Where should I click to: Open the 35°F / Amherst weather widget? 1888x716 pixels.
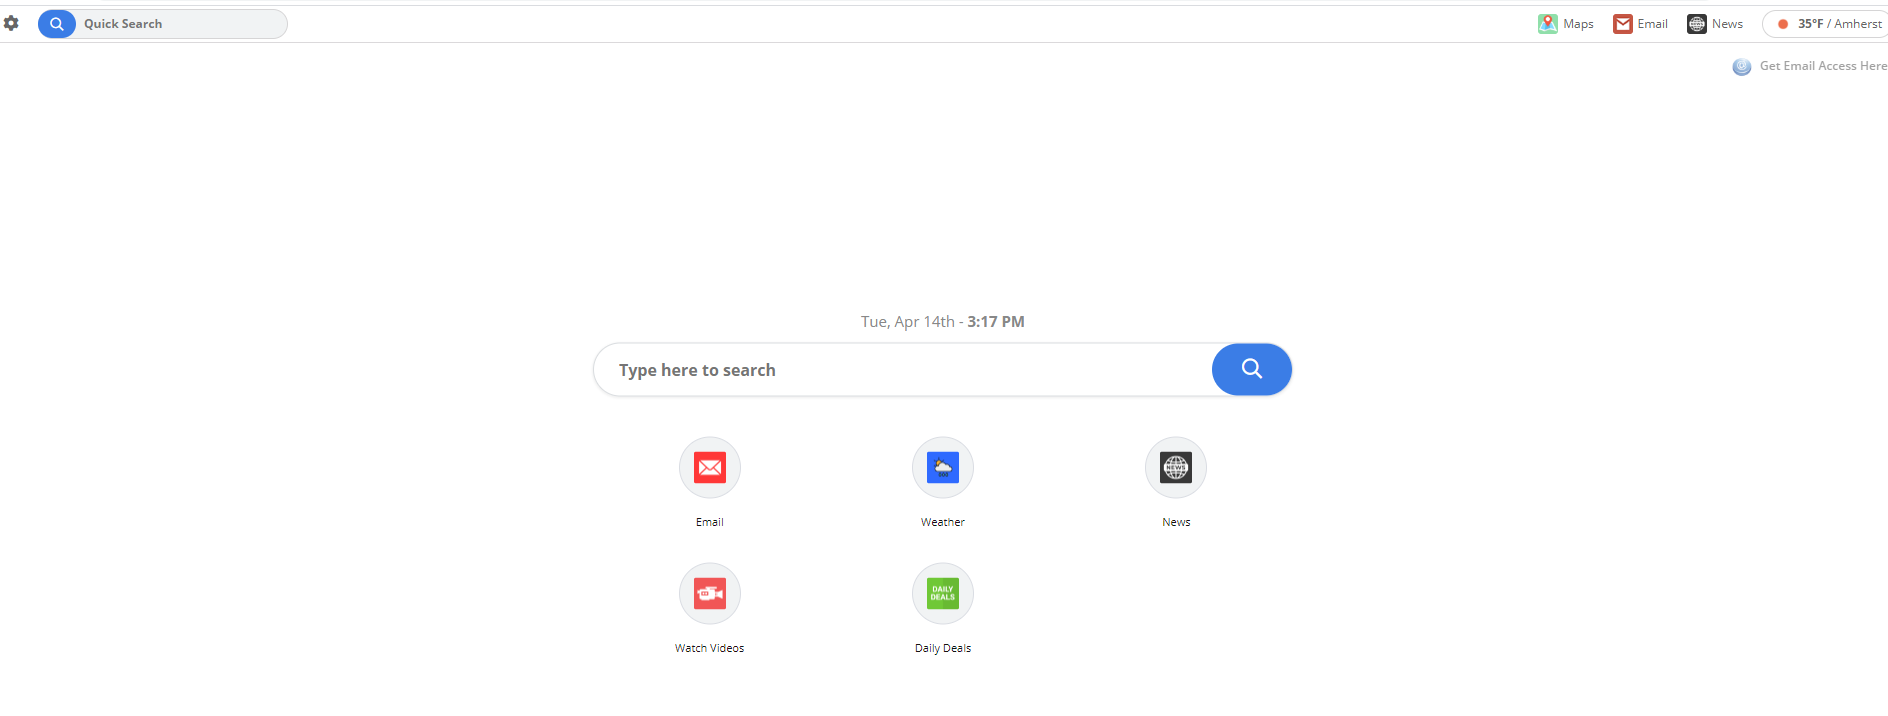point(1825,24)
